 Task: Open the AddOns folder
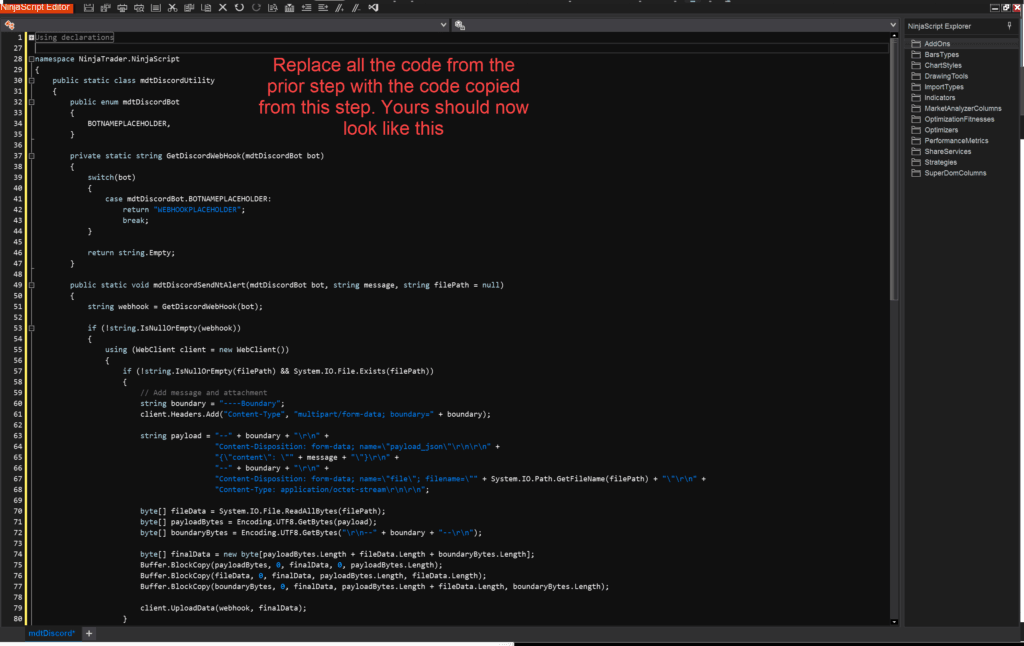tap(937, 44)
